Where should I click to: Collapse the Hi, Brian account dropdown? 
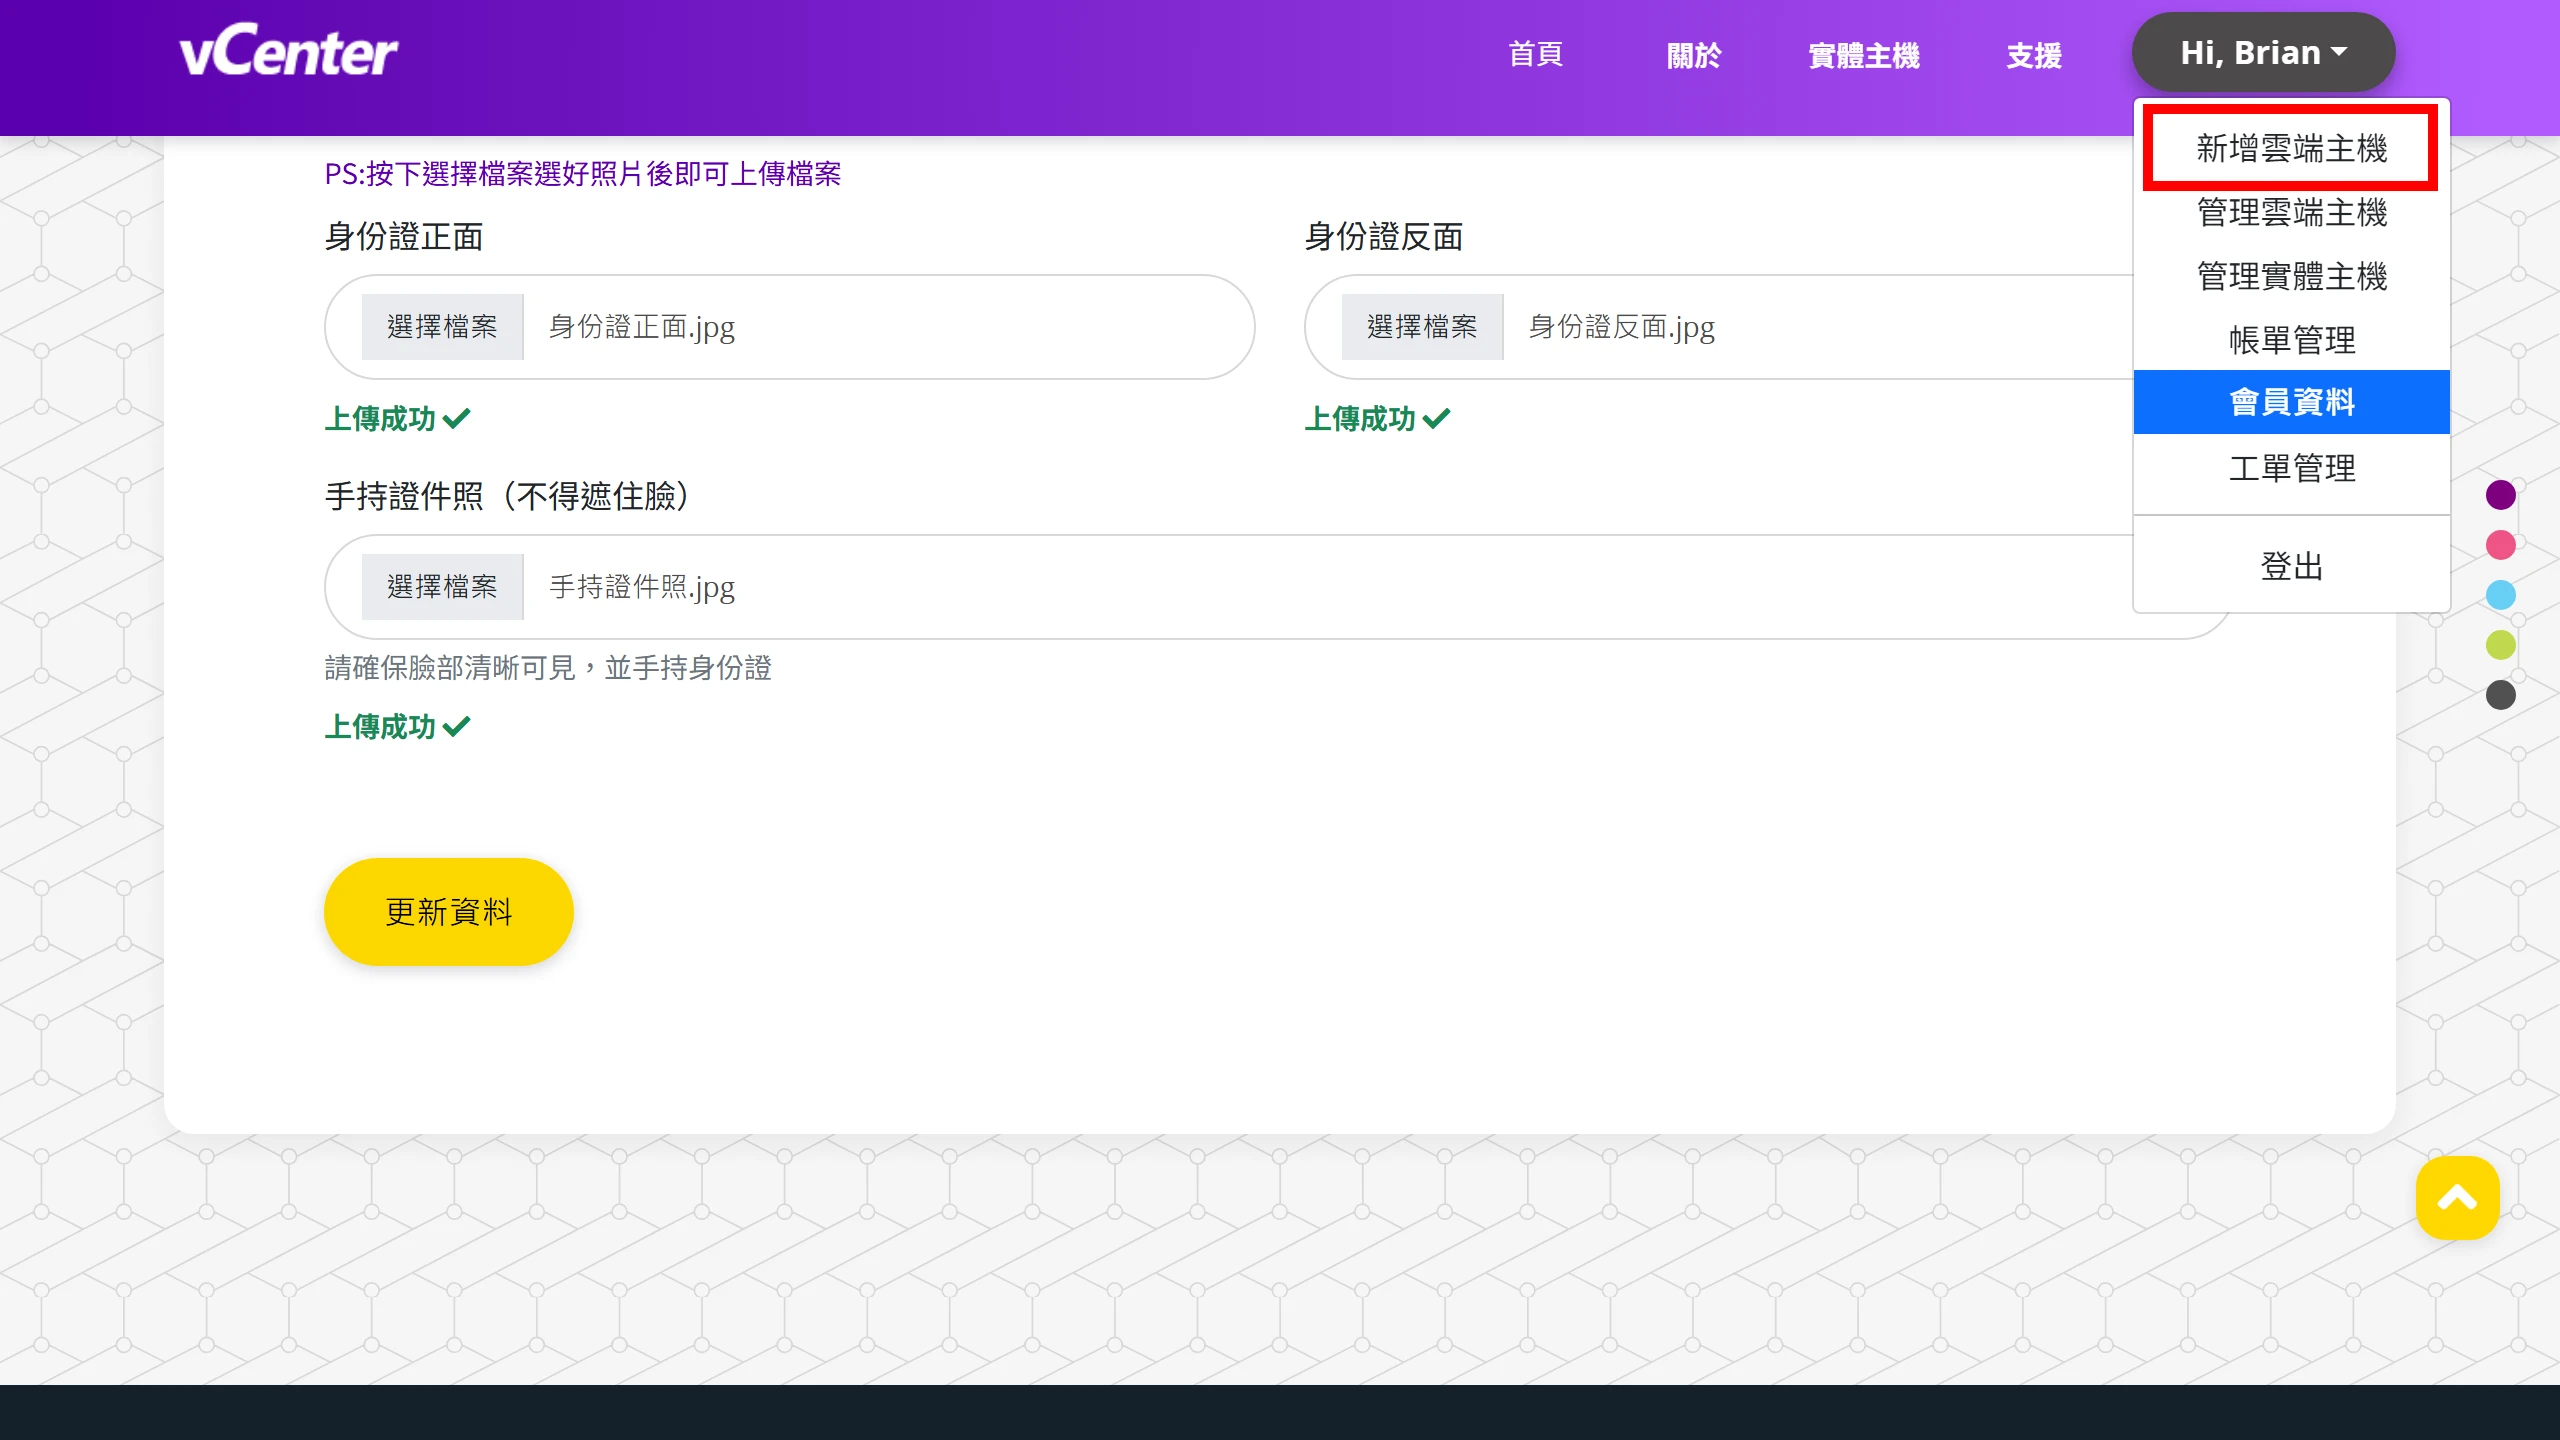2263,51
